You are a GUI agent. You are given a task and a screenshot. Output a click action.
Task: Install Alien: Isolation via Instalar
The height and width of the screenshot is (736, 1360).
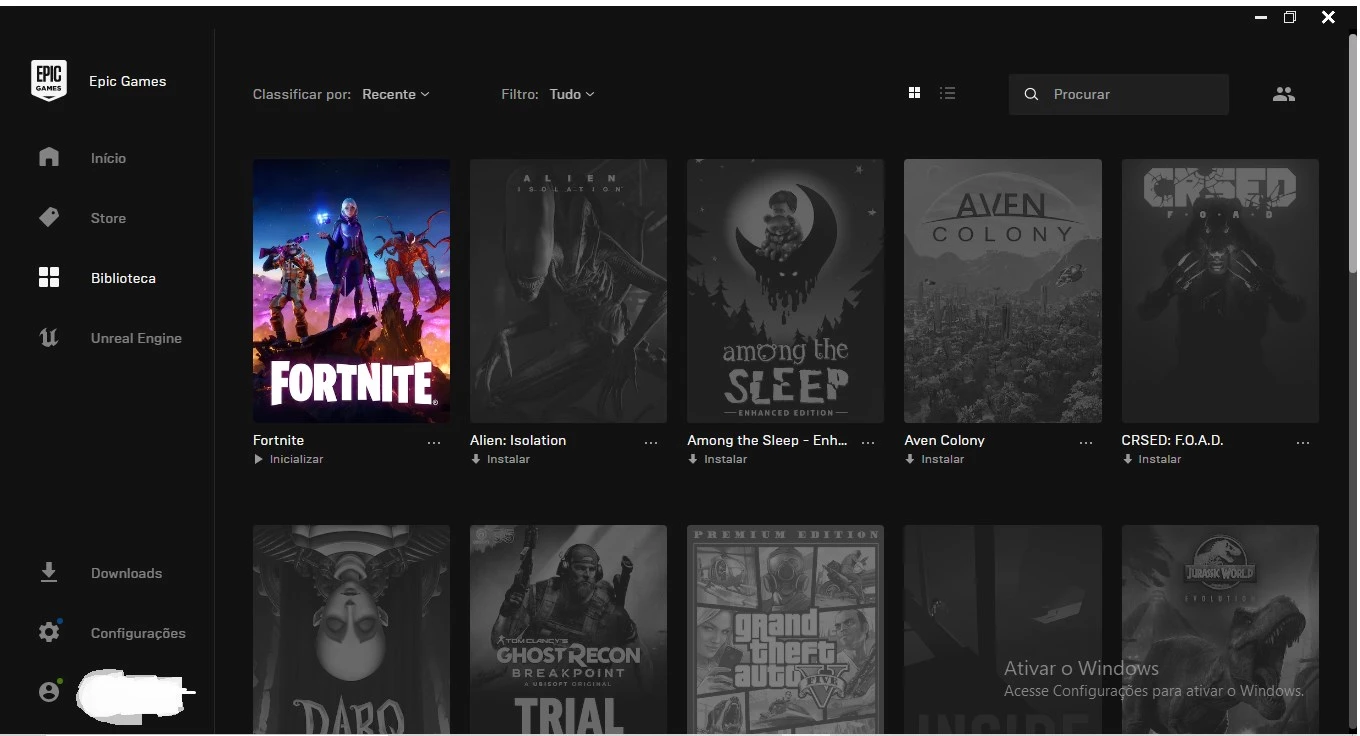pos(501,459)
